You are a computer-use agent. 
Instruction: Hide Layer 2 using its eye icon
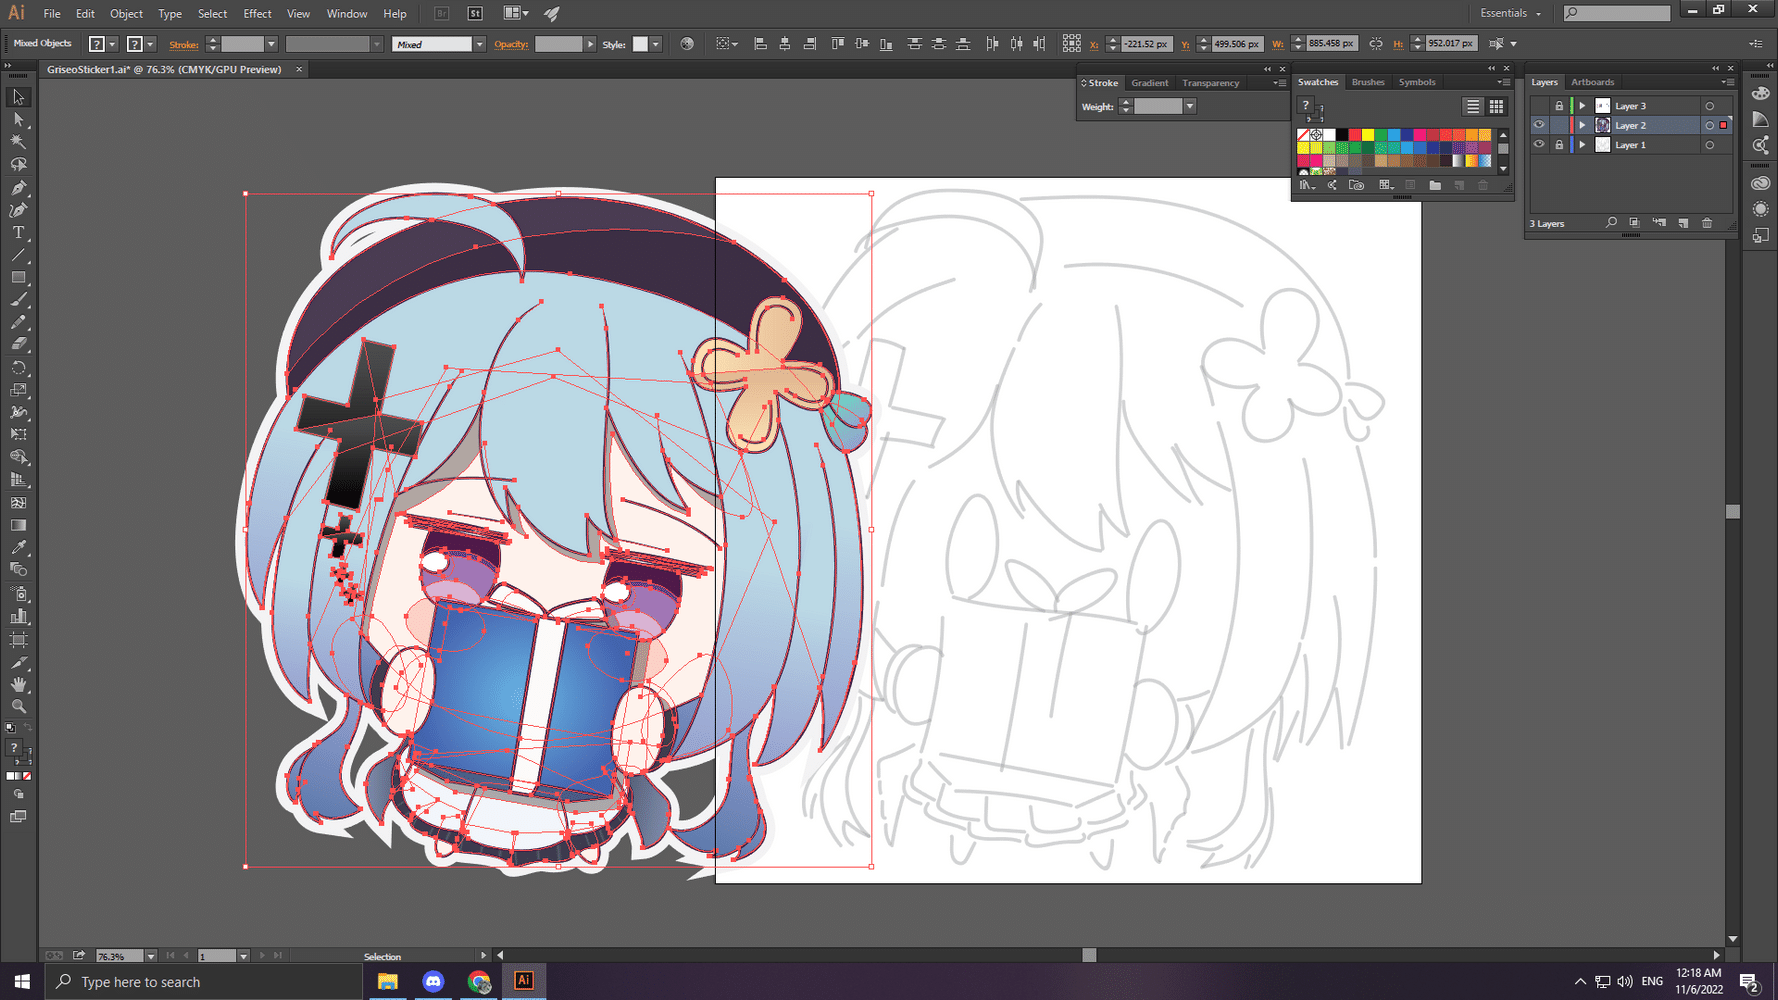tap(1539, 125)
